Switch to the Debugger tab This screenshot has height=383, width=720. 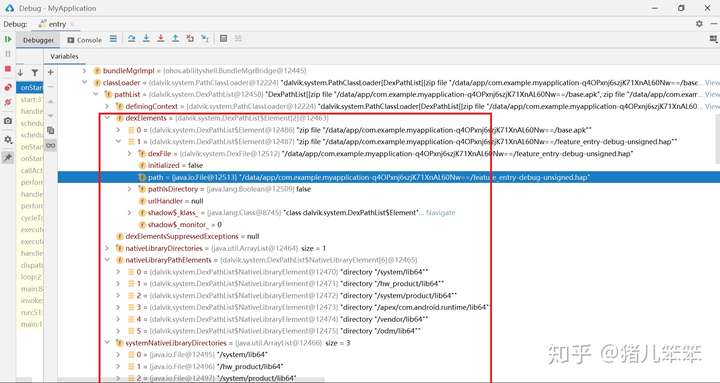click(x=38, y=40)
